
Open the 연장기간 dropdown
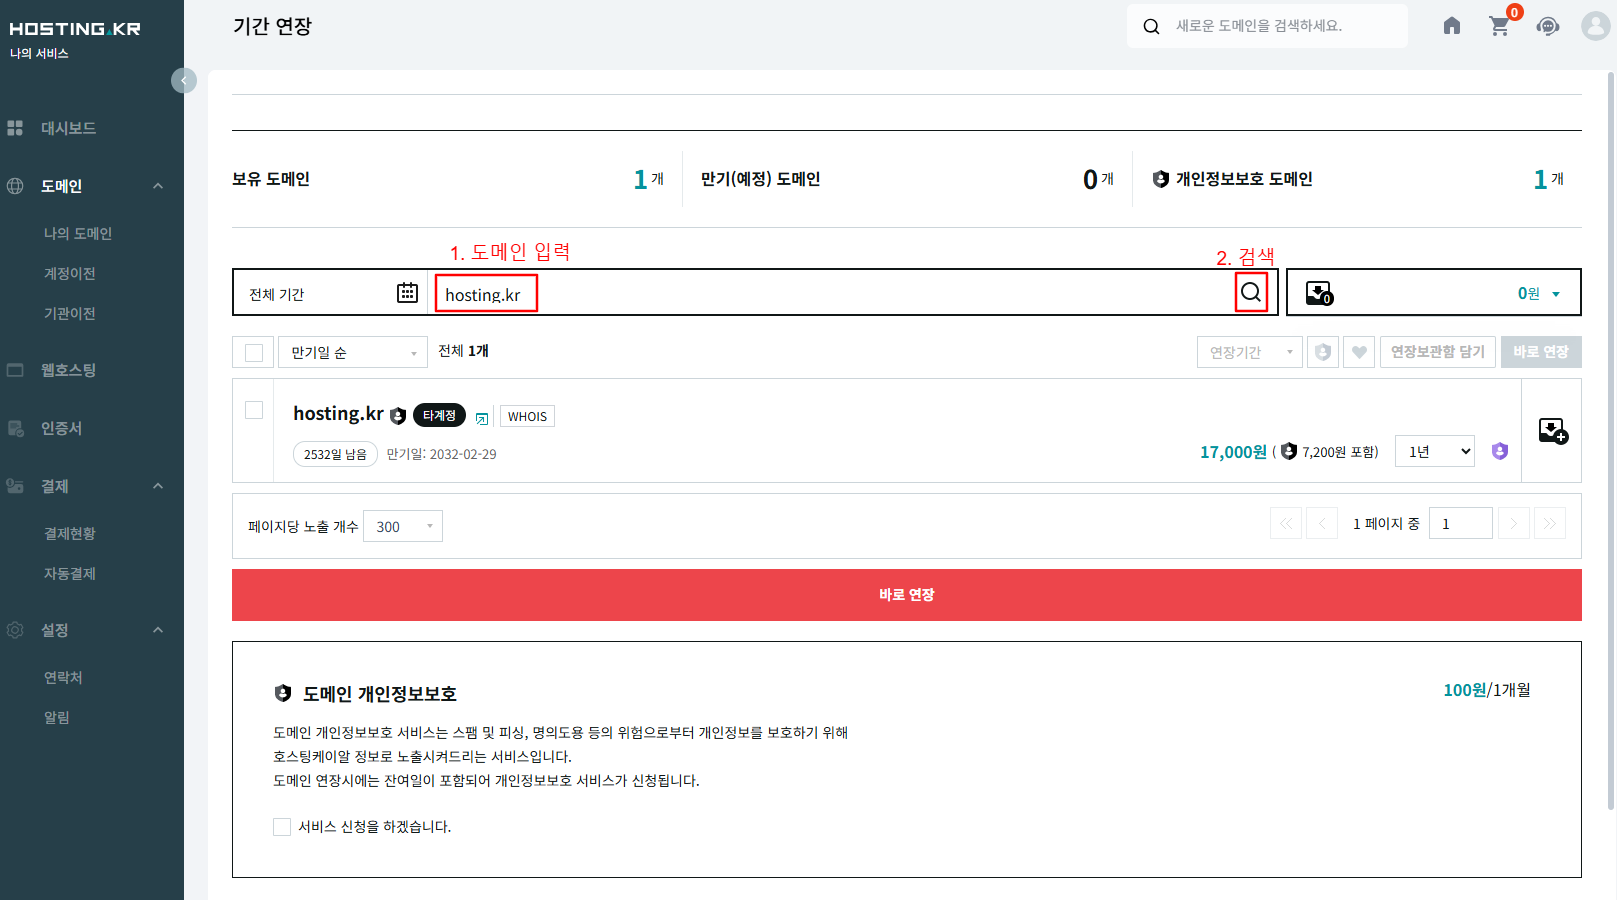[x=1249, y=352]
